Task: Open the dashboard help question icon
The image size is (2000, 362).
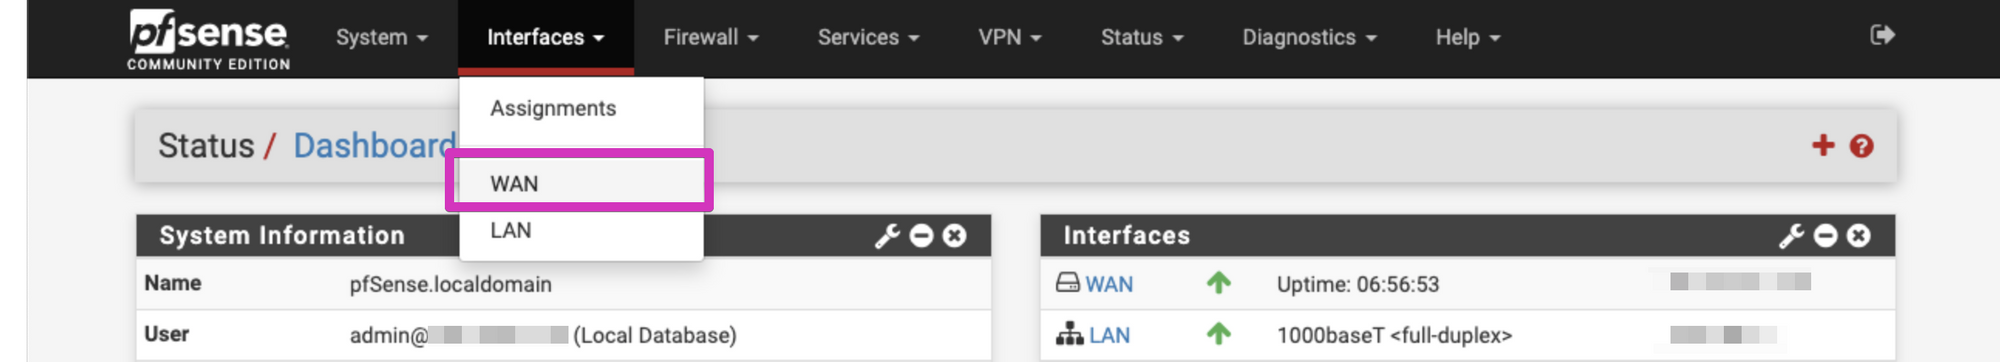Action: [x=1861, y=146]
